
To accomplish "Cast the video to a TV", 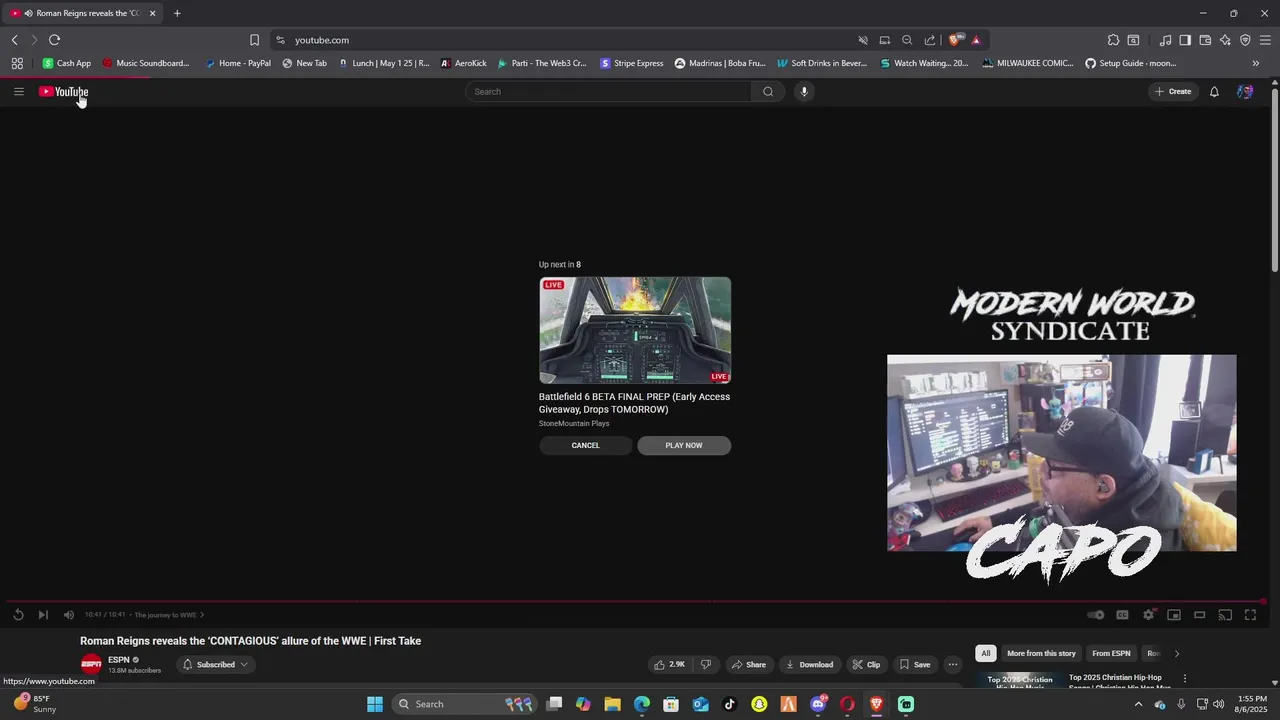I will click(x=1225, y=615).
